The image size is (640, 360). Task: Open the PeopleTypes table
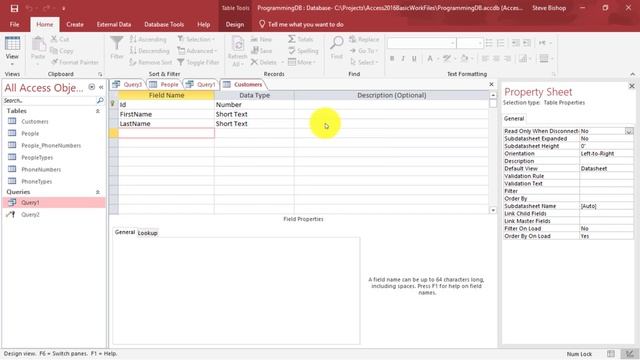coord(37,158)
